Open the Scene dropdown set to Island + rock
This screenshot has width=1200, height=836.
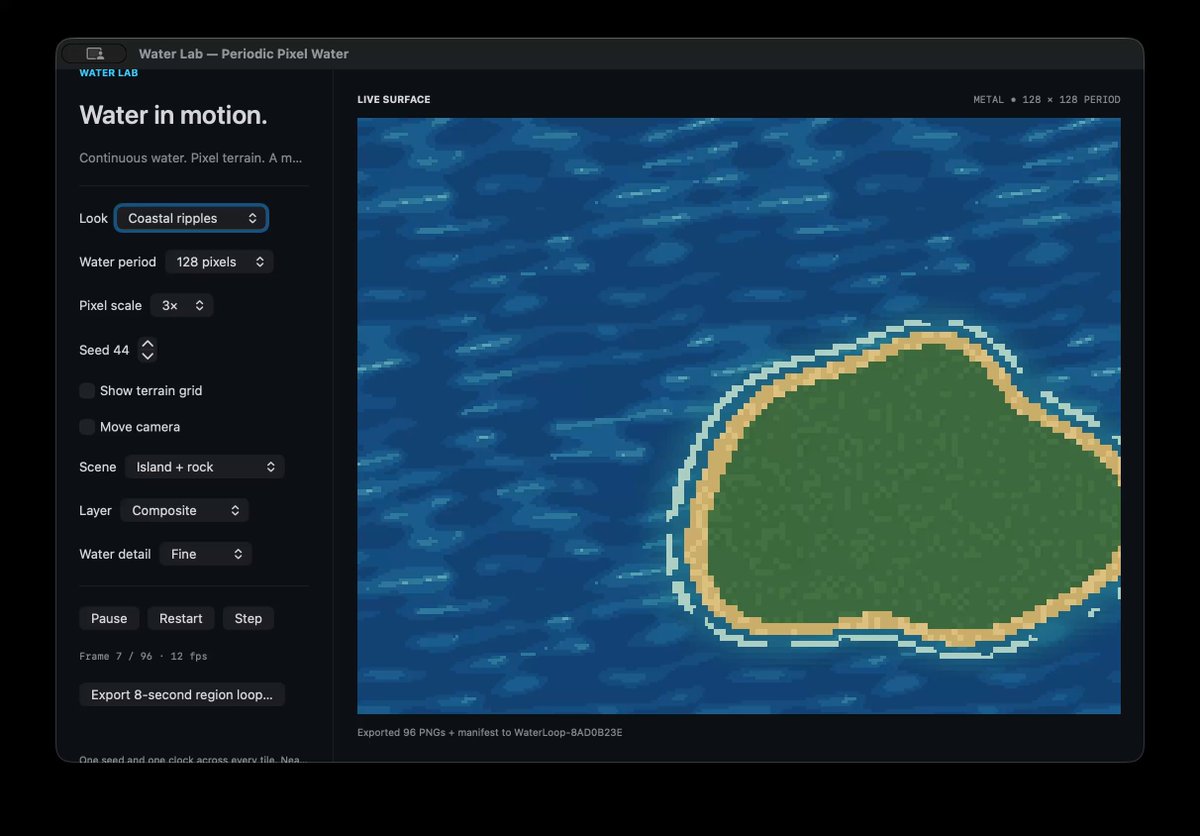pos(205,467)
